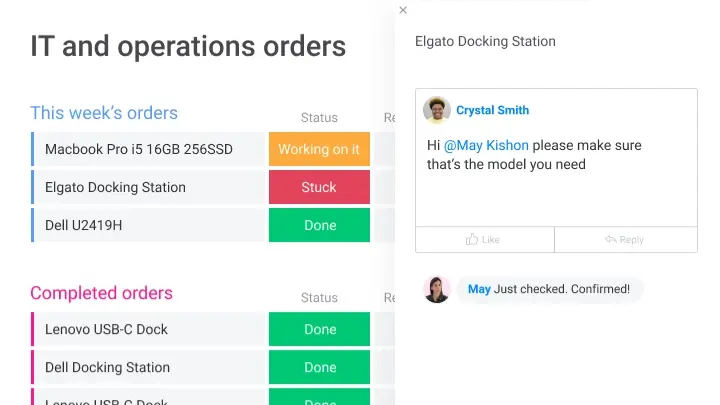Image resolution: width=720 pixels, height=405 pixels.
Task: Click the Elgato Docking Station panel title
Action: tap(485, 41)
